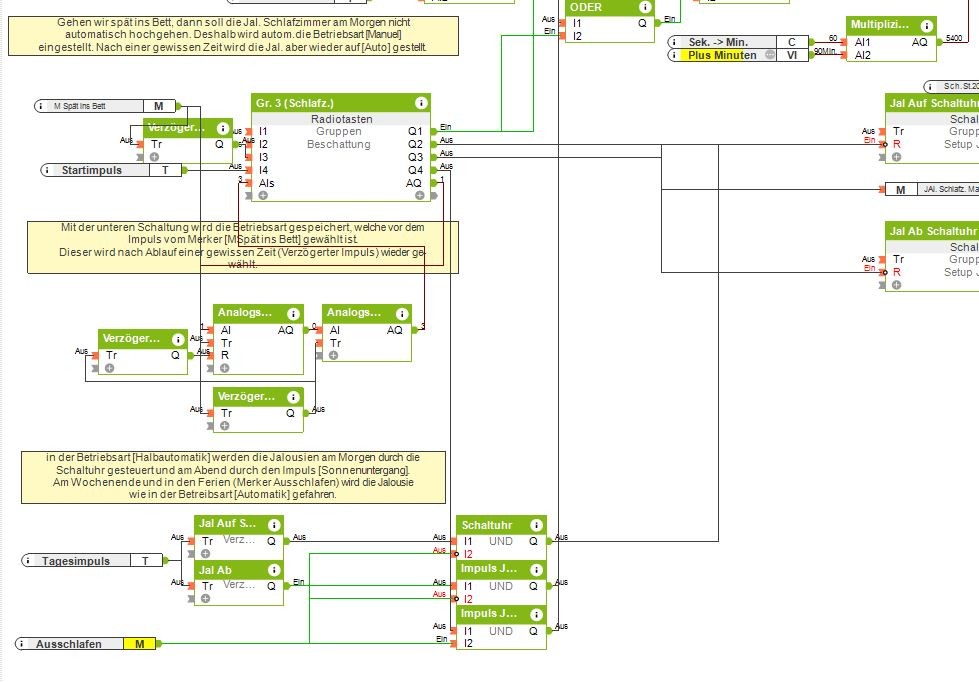
Task: Click info icon on Gr. 3 (Schlafz.) block
Action: 421,103
